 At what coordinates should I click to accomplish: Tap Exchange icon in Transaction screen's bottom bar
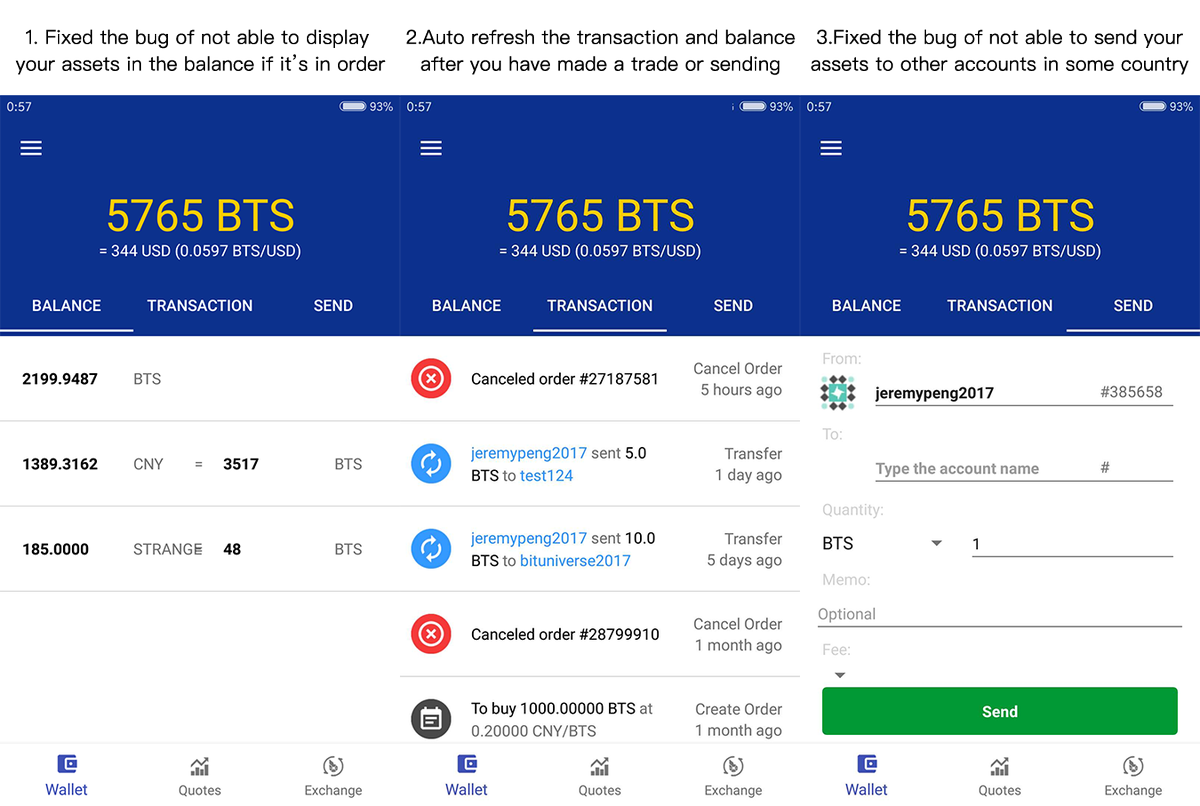tap(733, 767)
